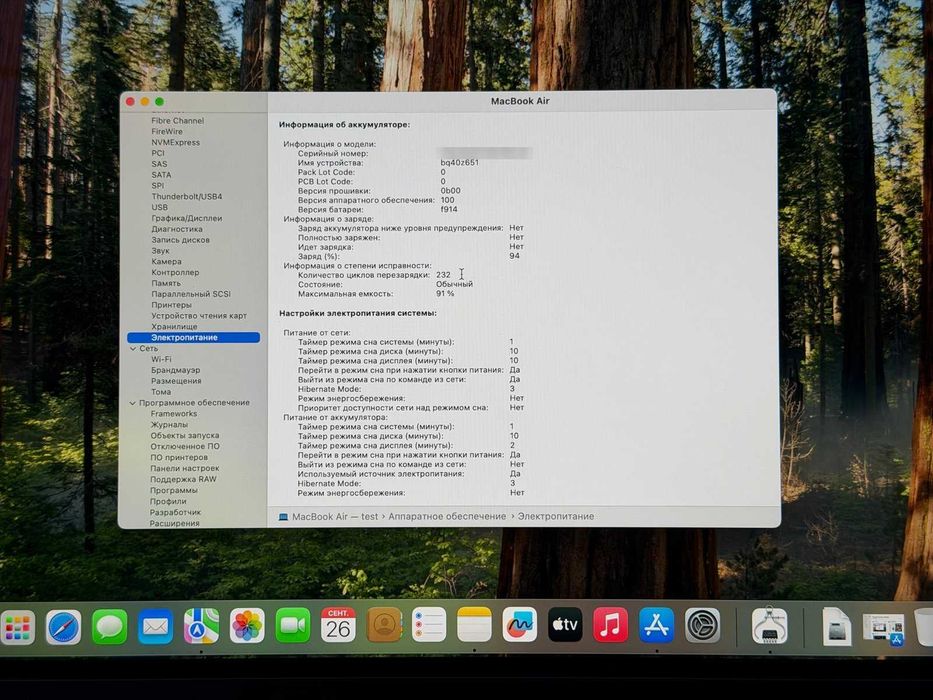Select Параллельный SCSI in the sidebar

pos(190,294)
